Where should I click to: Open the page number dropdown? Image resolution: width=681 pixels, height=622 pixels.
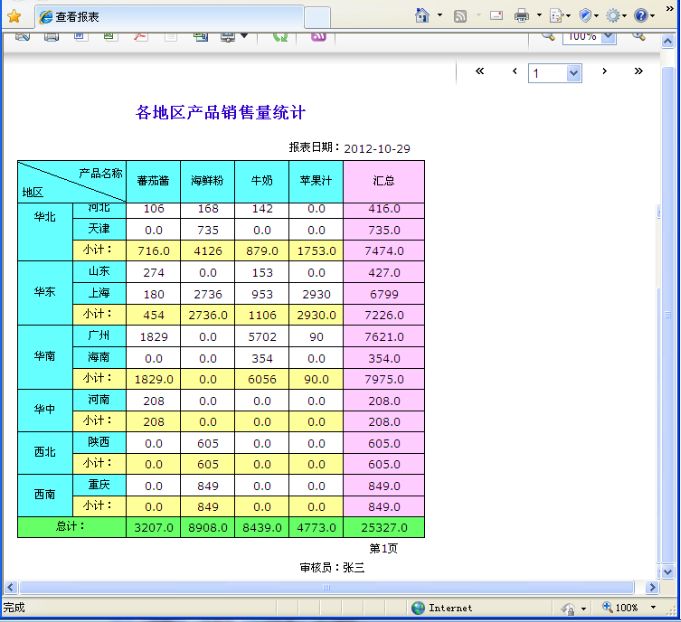click(x=574, y=73)
